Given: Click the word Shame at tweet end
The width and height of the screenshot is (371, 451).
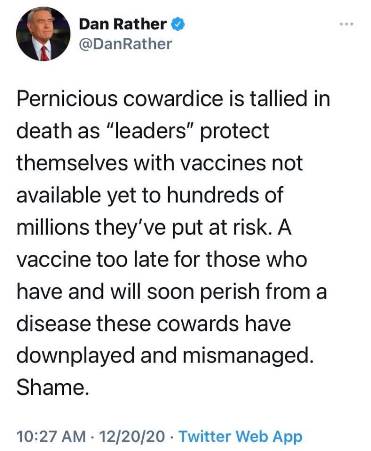Looking at the screenshot, I should pyautogui.click(x=53, y=387).
